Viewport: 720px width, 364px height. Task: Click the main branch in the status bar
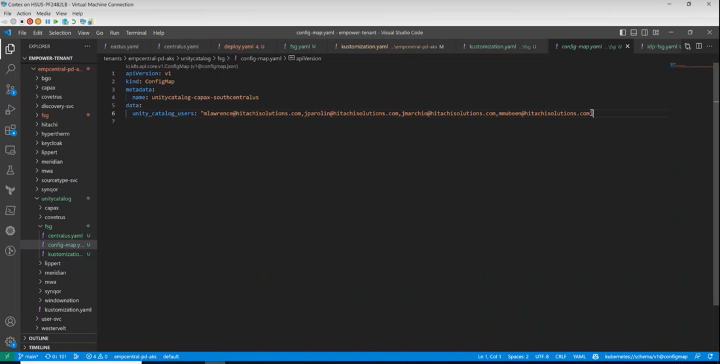click(x=28, y=357)
